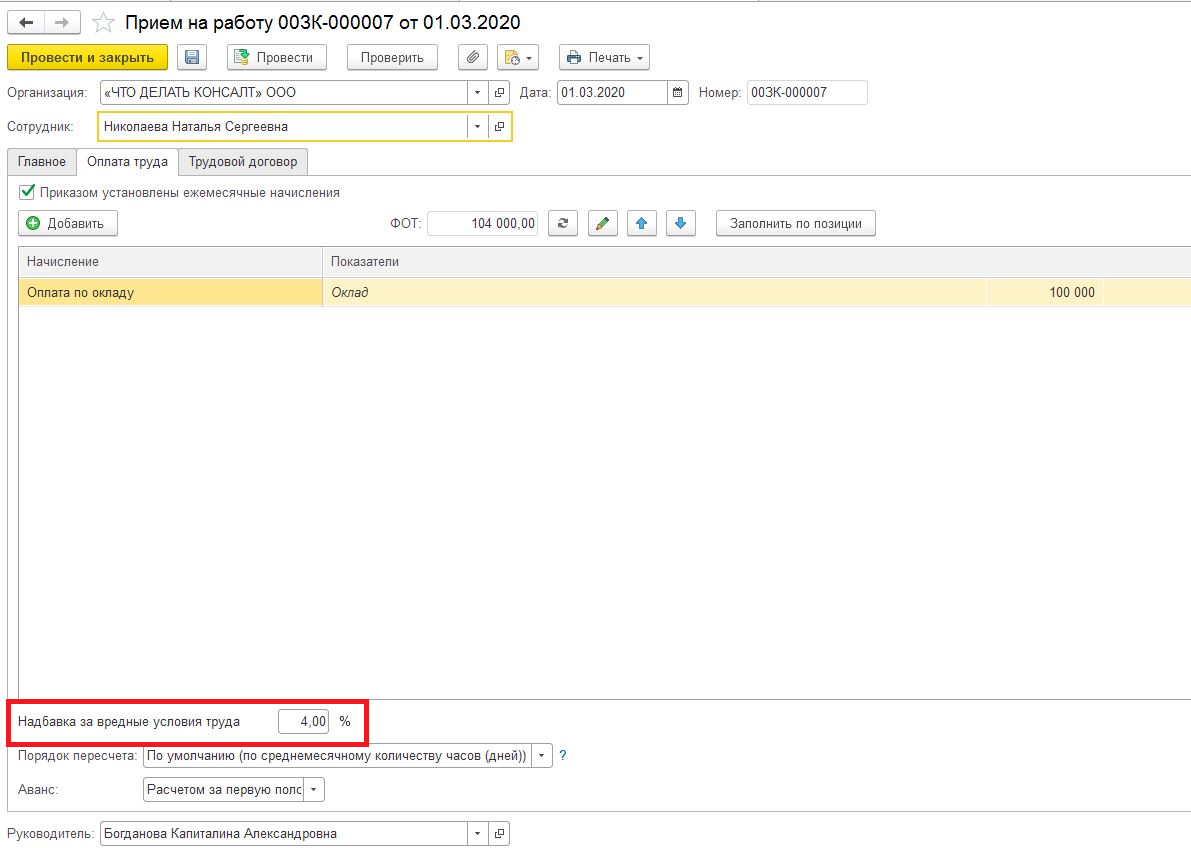Click the back navigation arrow

pos(26,22)
